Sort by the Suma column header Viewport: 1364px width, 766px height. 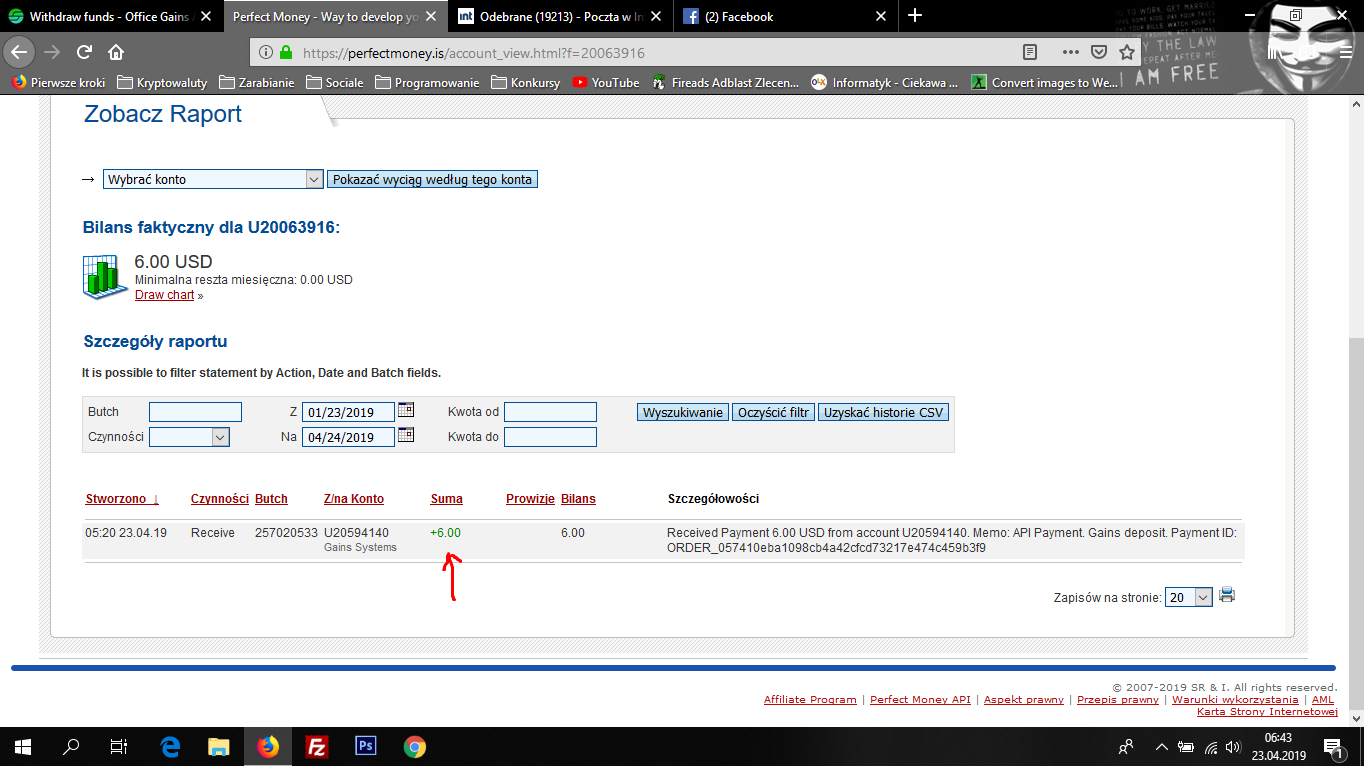[x=446, y=499]
